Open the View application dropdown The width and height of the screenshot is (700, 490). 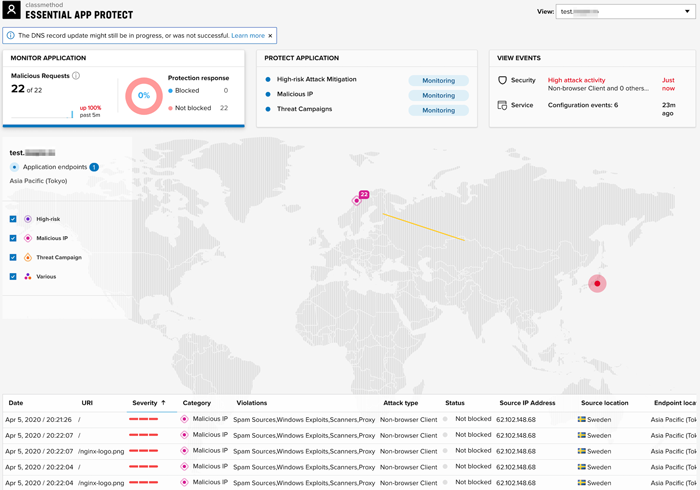[624, 12]
